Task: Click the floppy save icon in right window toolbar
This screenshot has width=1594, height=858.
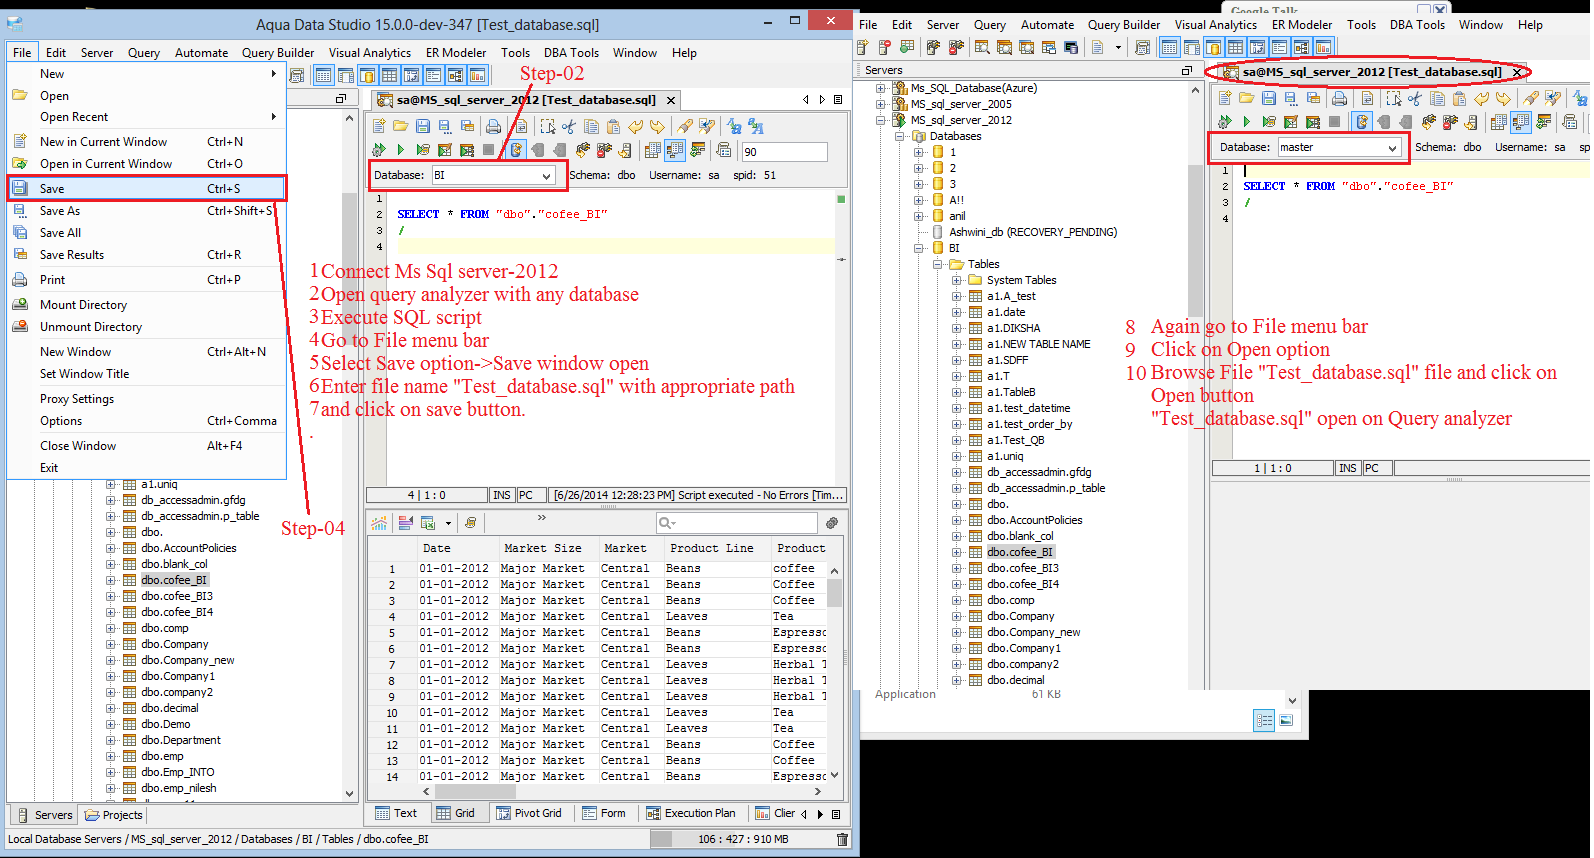Action: [x=1269, y=98]
